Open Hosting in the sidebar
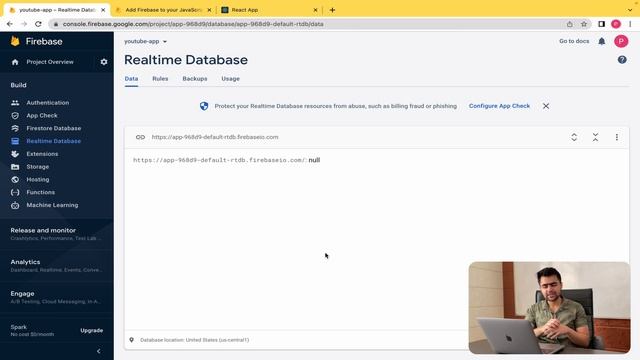 (x=38, y=180)
